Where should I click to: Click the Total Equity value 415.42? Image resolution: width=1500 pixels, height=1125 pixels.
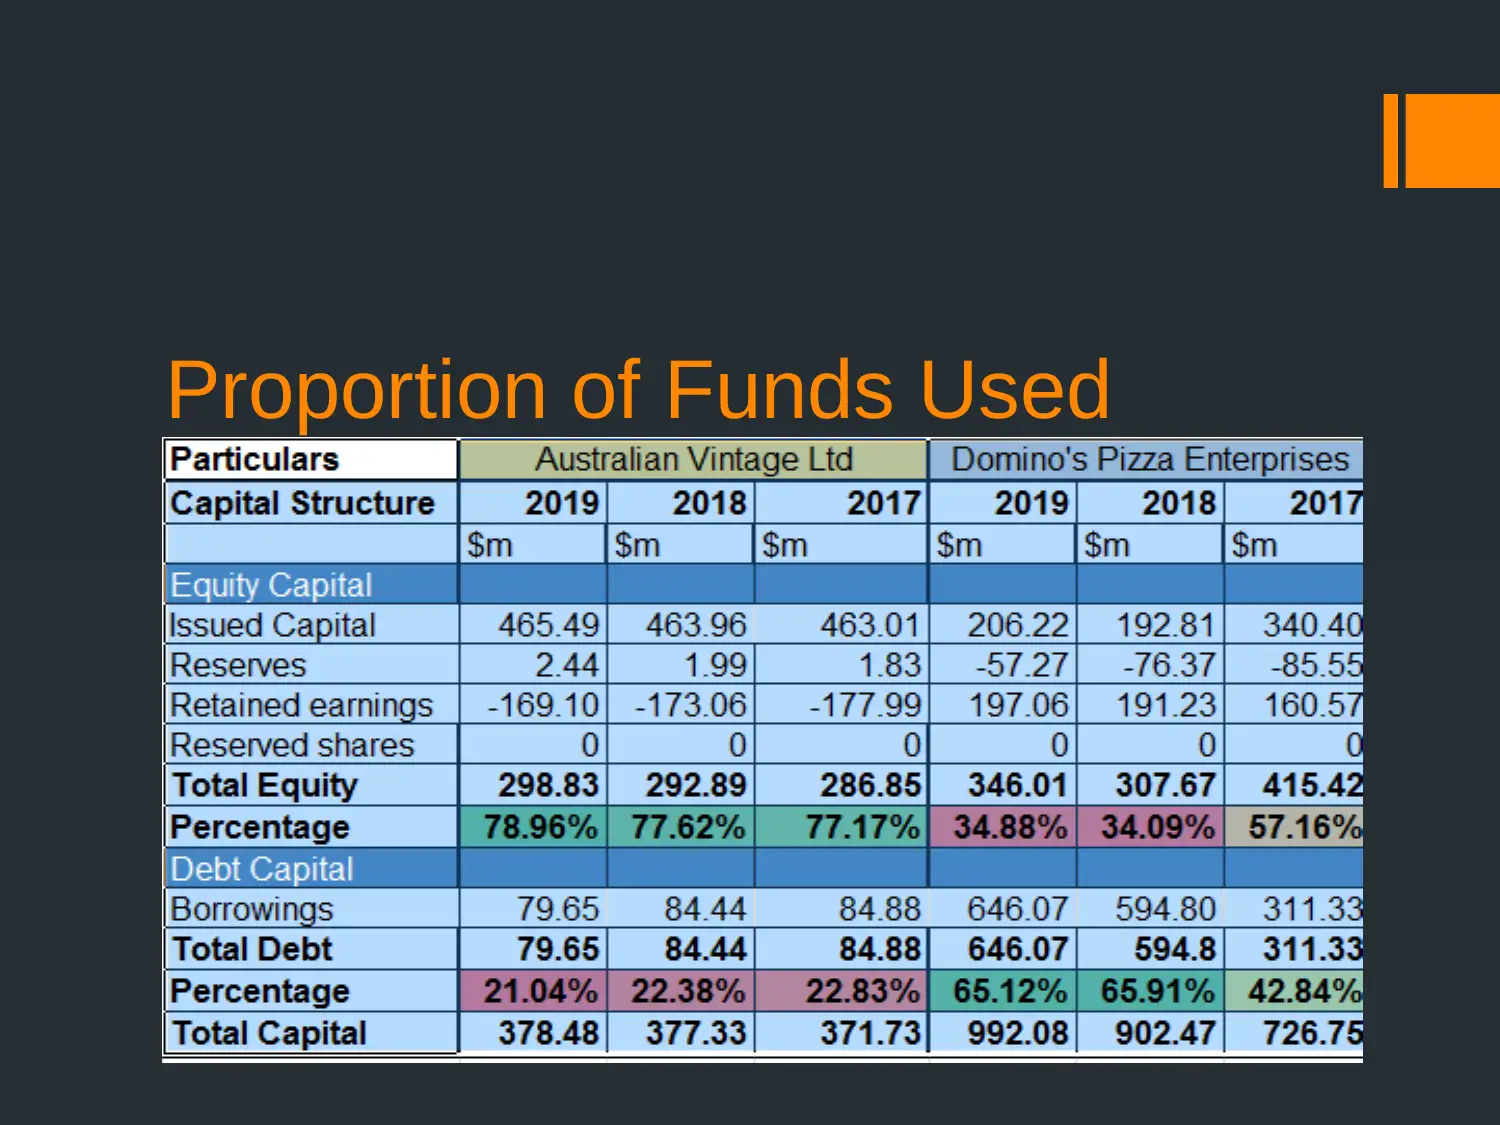(1312, 785)
